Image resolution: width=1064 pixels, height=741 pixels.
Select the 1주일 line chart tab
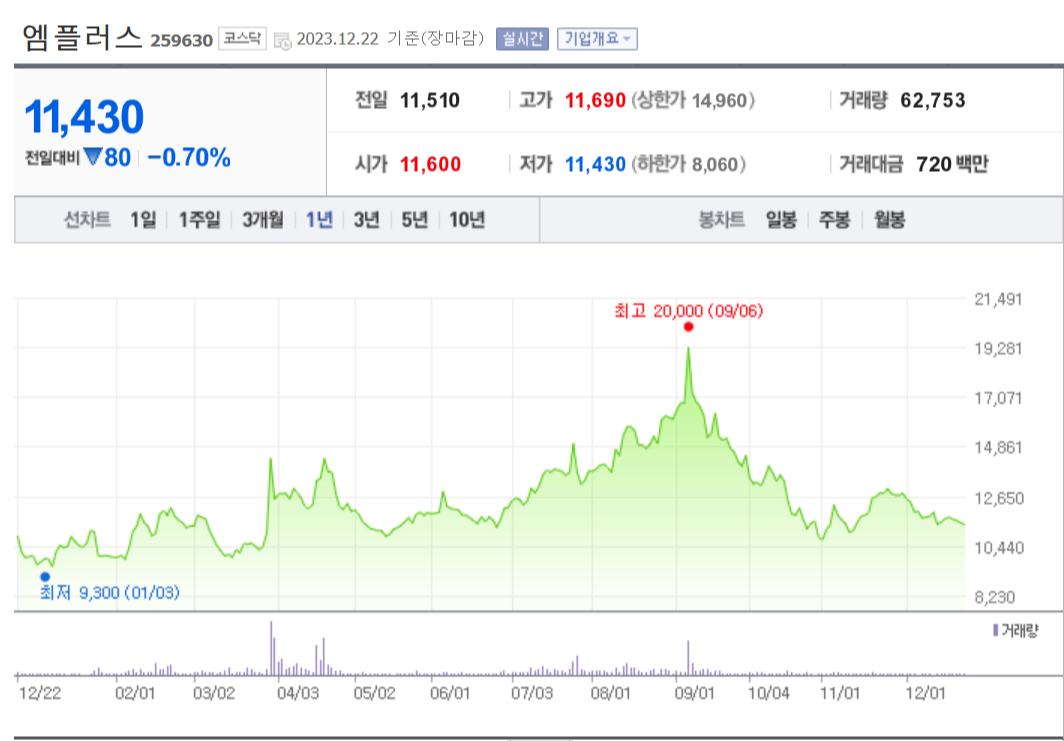point(199,220)
